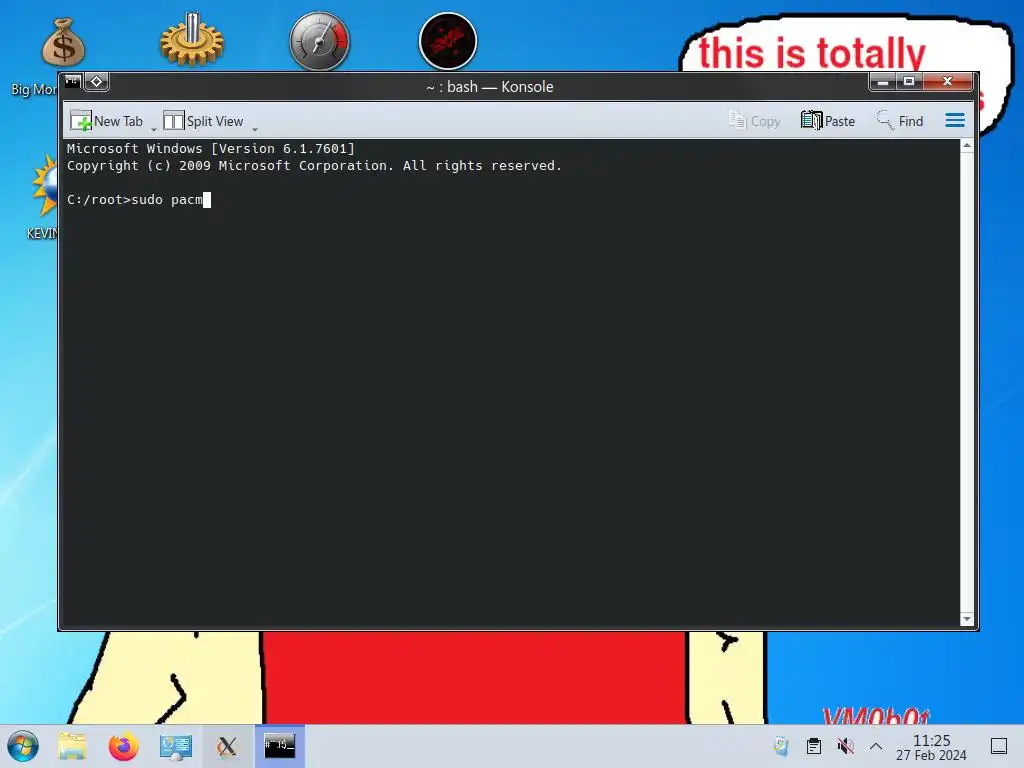Viewport: 1024px width, 768px height.
Task: Switch to the Konsole taskbar entry
Action: pyautogui.click(x=280, y=746)
